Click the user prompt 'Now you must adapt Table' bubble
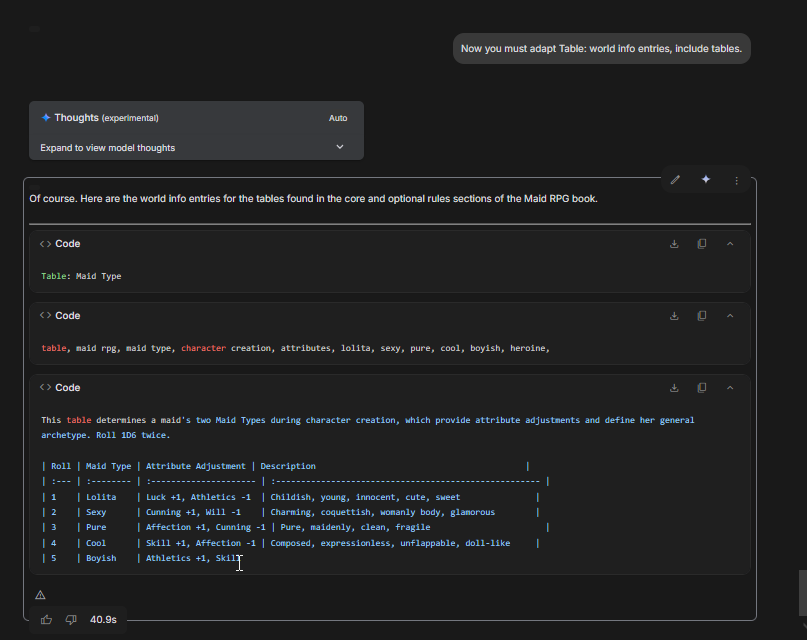807x640 pixels. 602,49
